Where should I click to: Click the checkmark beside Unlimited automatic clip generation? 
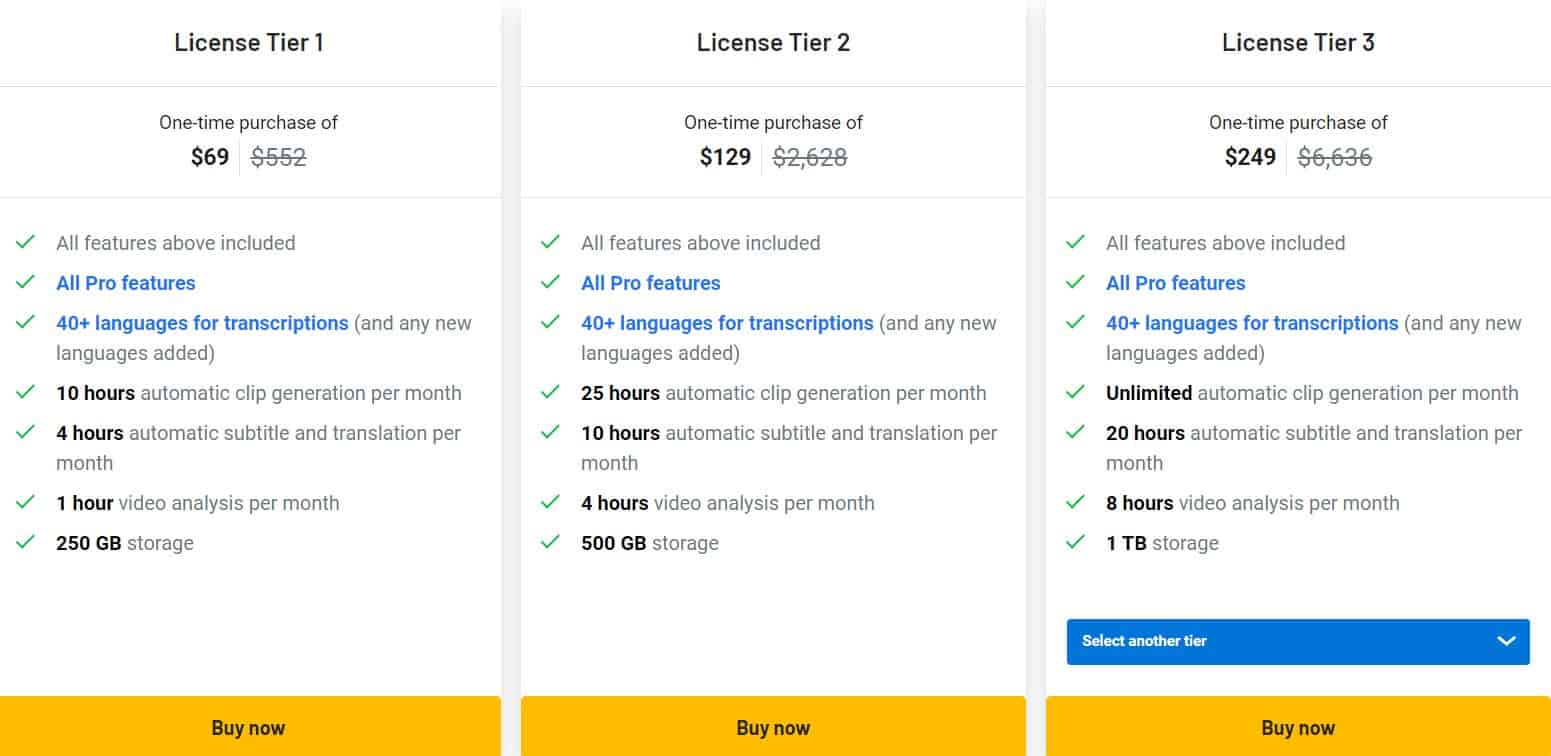pyautogui.click(x=1077, y=393)
